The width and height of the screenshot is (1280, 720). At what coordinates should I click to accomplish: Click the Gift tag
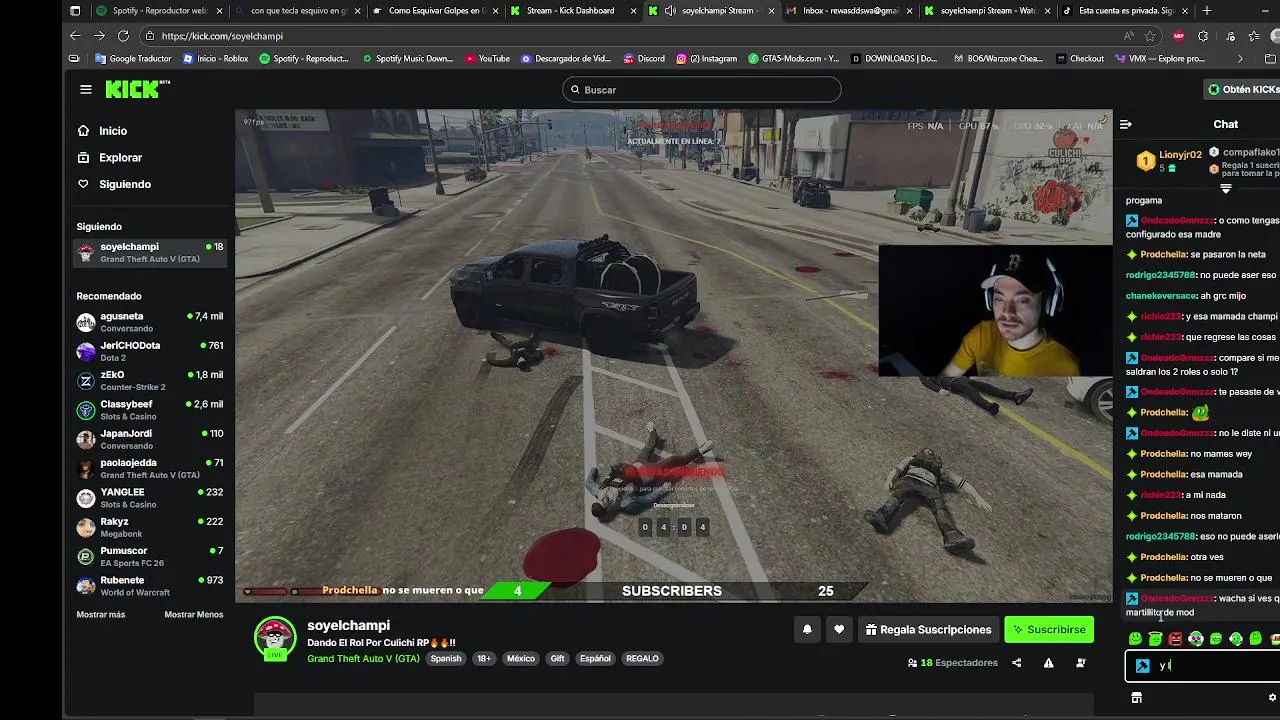click(558, 659)
